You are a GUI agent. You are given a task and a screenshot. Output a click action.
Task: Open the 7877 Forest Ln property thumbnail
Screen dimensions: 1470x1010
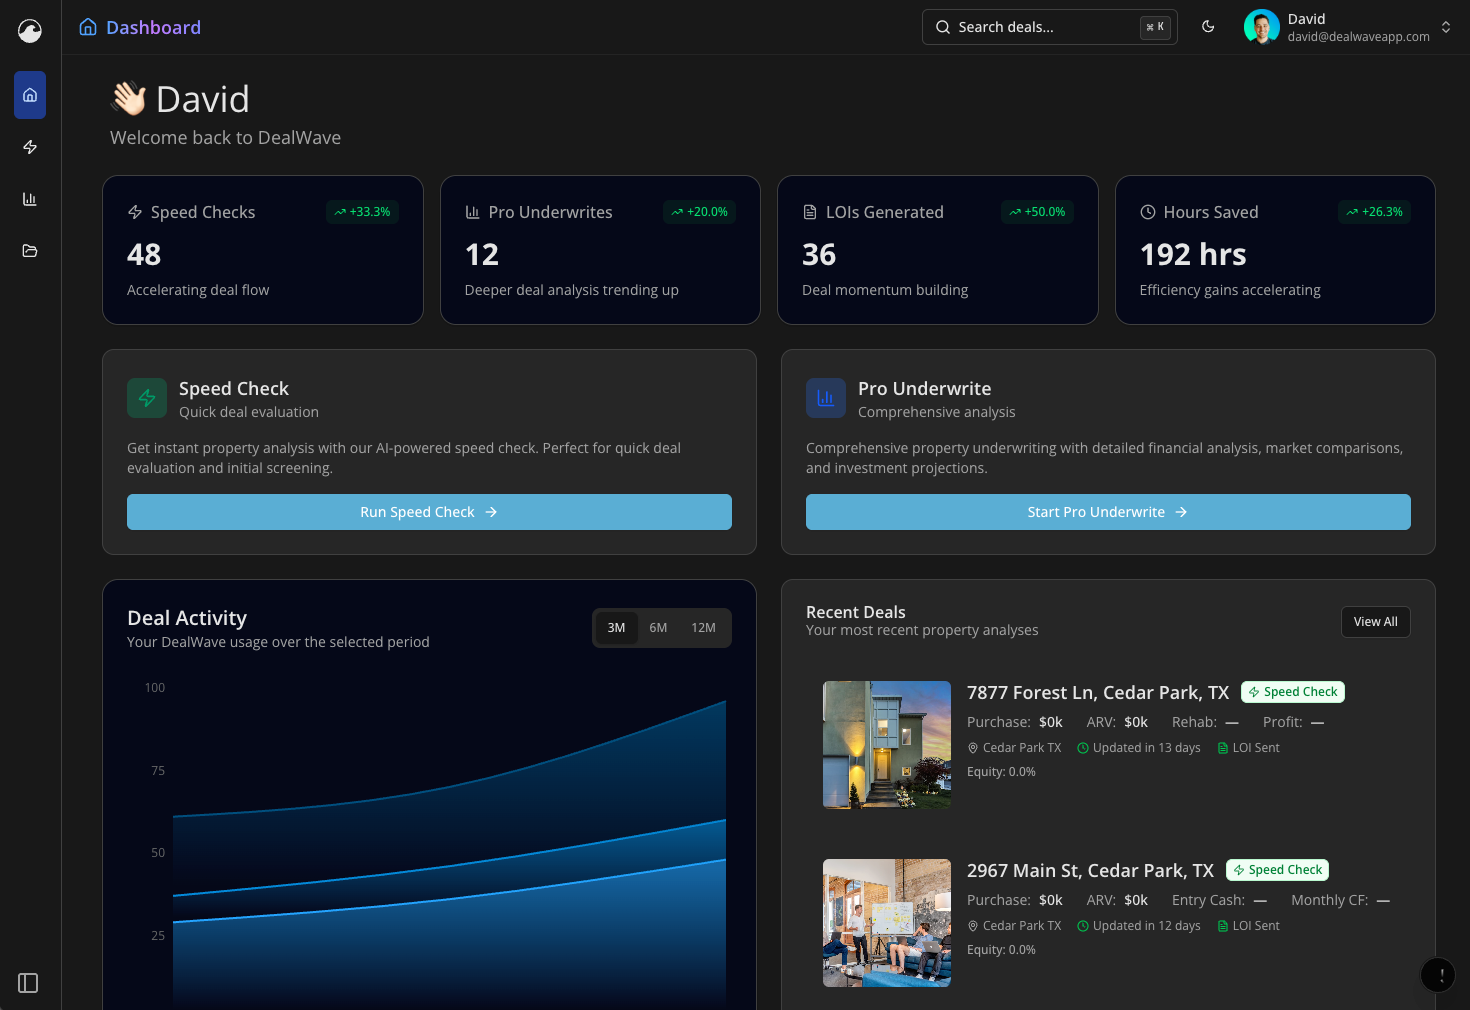click(x=887, y=745)
